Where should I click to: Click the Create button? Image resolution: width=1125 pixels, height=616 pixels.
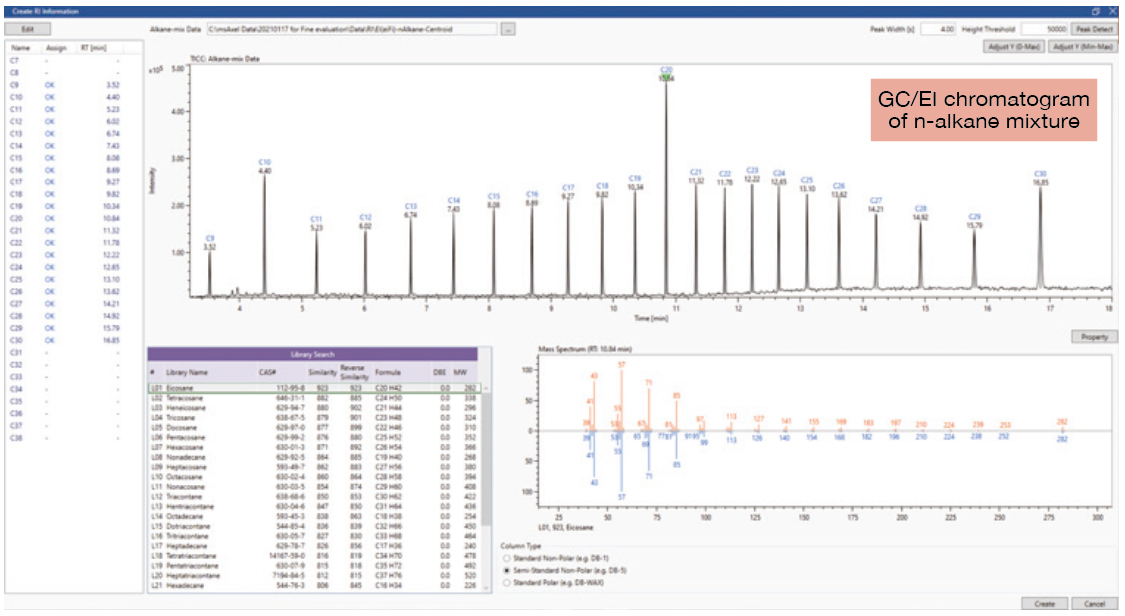pyautogui.click(x=1045, y=604)
